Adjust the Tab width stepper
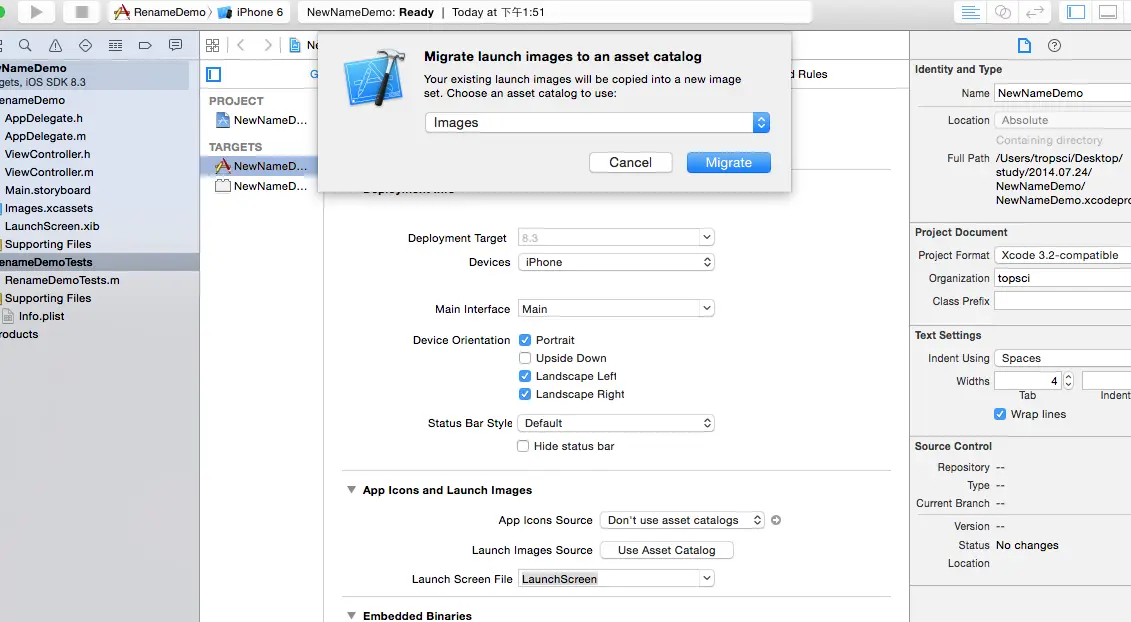Screen dimensions: 1131x622 coord(1068,381)
